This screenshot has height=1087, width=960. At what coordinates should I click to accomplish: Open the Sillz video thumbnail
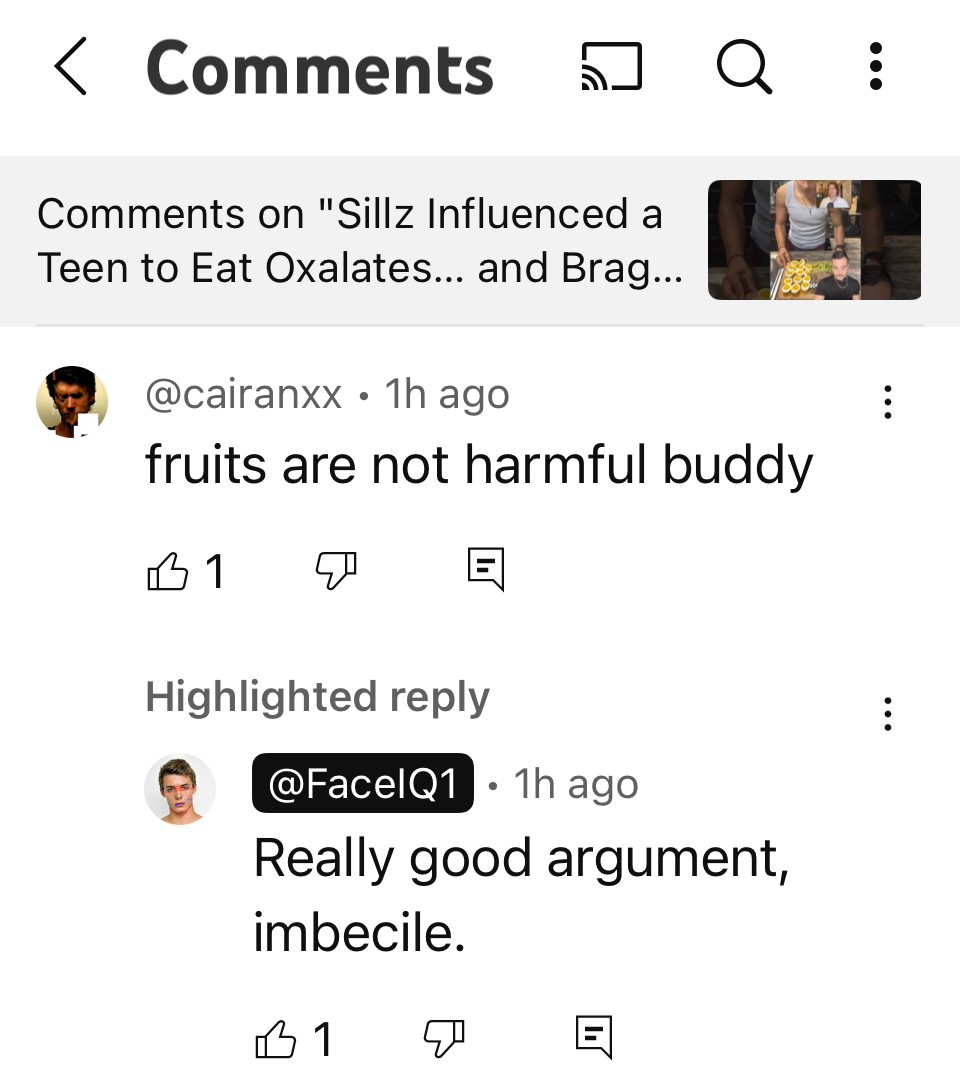click(x=814, y=240)
